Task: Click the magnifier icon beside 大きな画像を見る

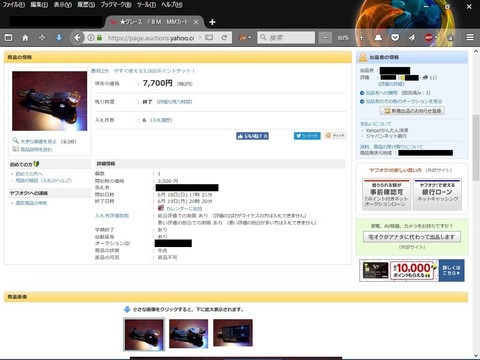Action: coord(15,140)
